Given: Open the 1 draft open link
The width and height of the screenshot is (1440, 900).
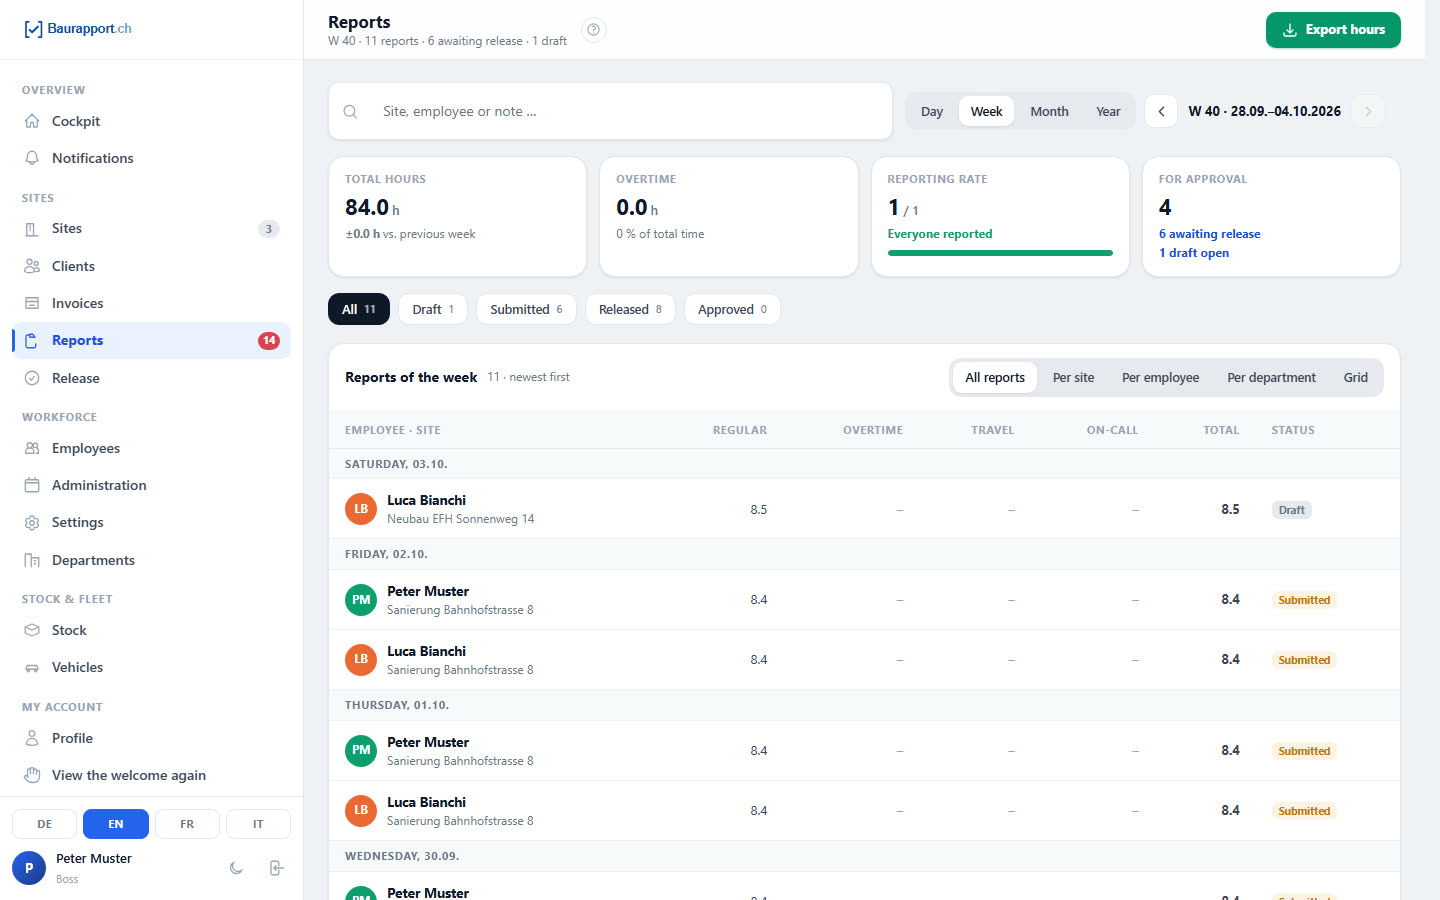Looking at the screenshot, I should [x=1194, y=253].
